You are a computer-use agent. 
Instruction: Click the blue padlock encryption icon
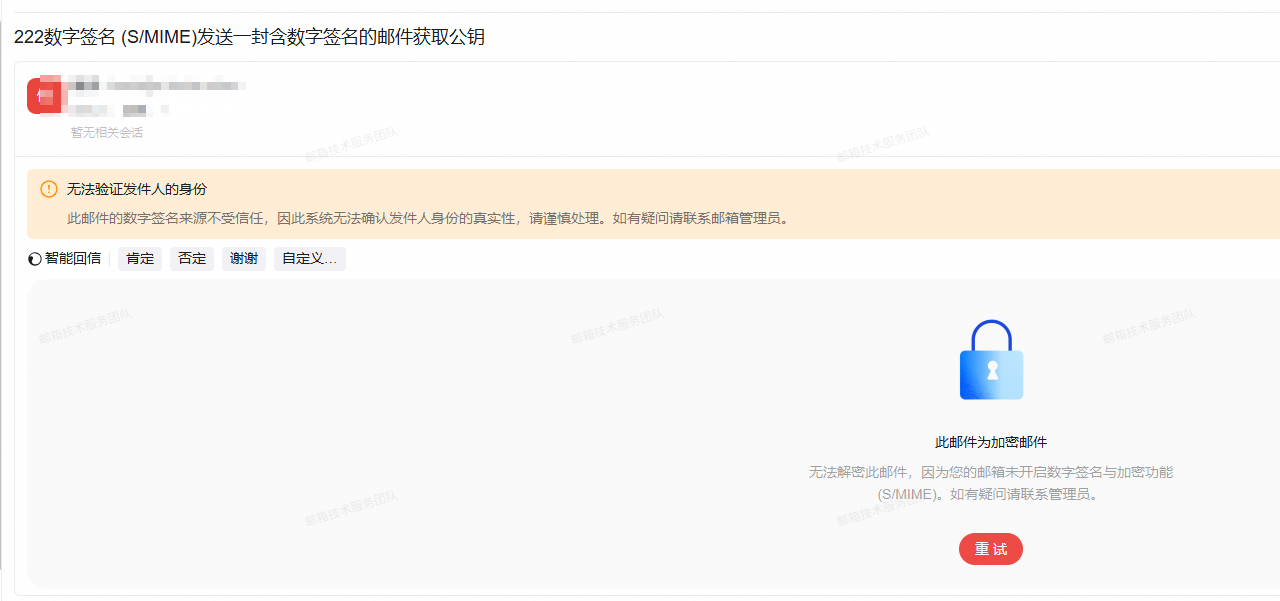pos(991,361)
